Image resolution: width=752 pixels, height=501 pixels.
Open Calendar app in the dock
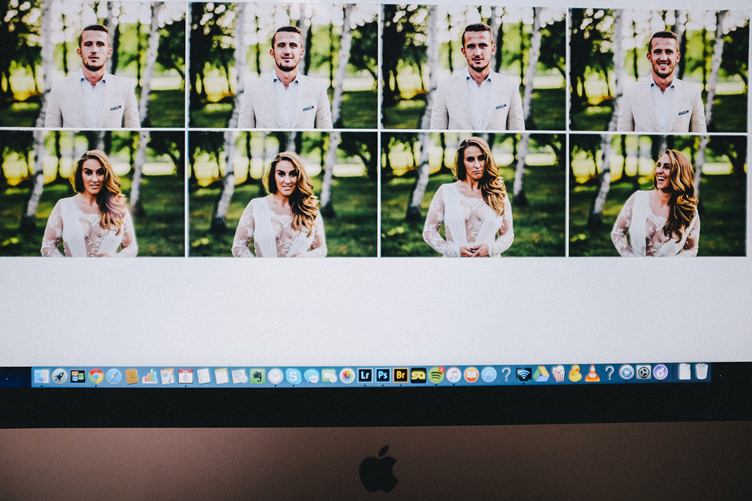click(186, 376)
